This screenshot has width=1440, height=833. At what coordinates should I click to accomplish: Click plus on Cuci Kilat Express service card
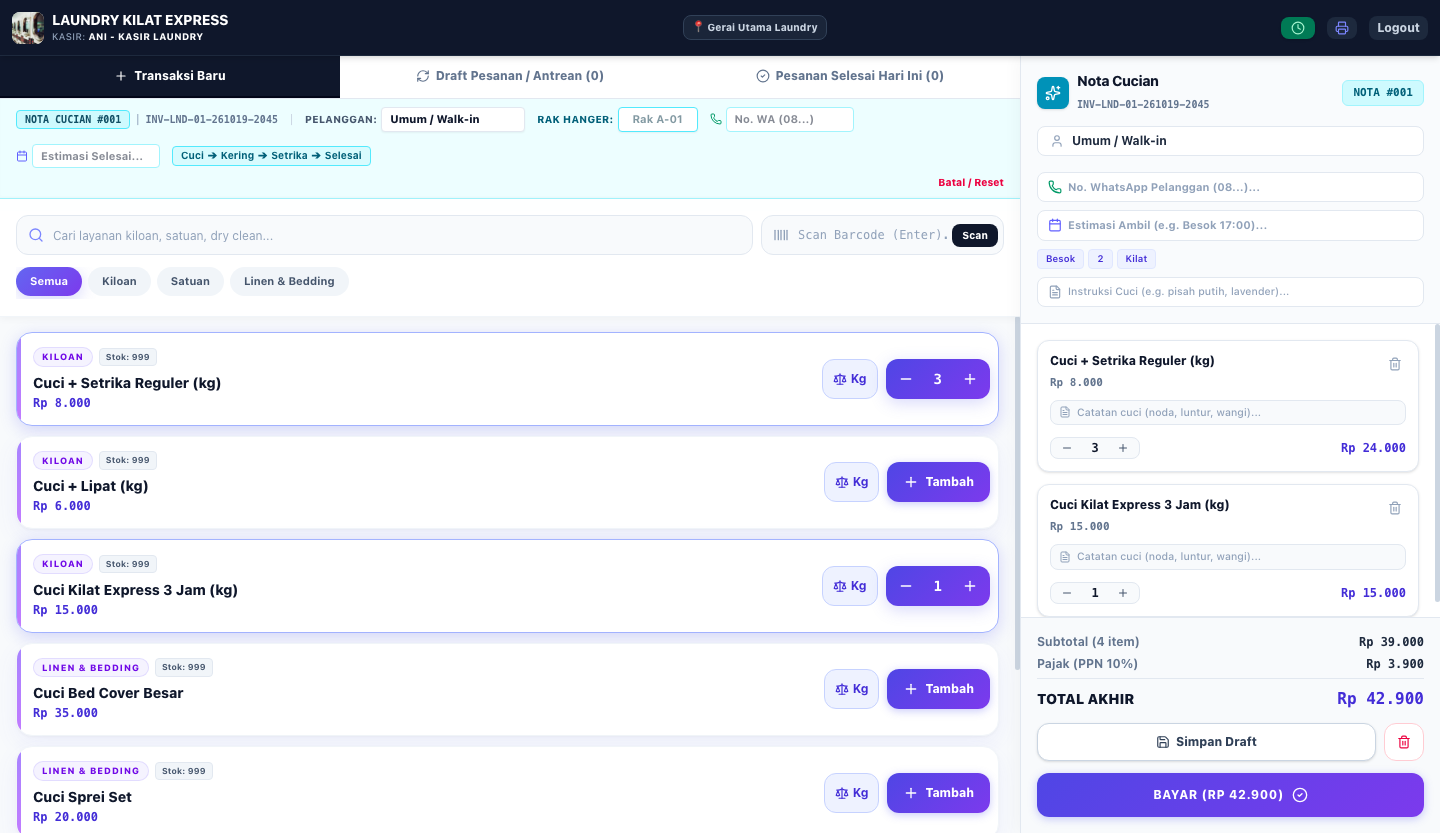coord(970,586)
